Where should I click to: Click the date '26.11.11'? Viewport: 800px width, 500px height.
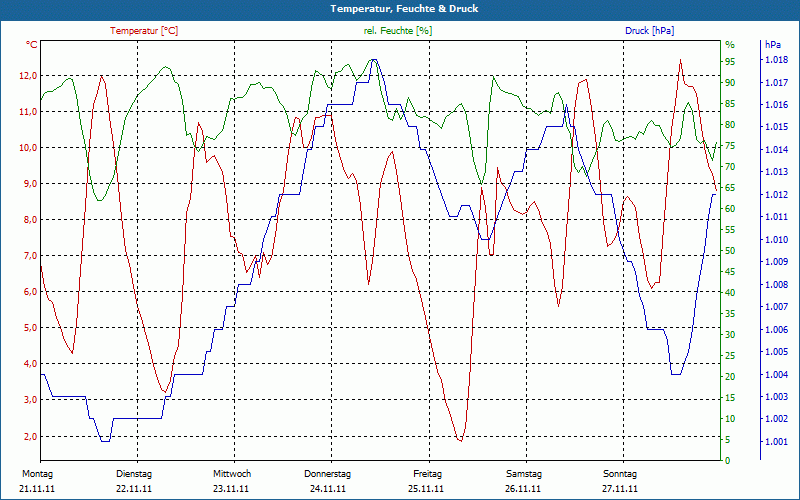click(523, 489)
